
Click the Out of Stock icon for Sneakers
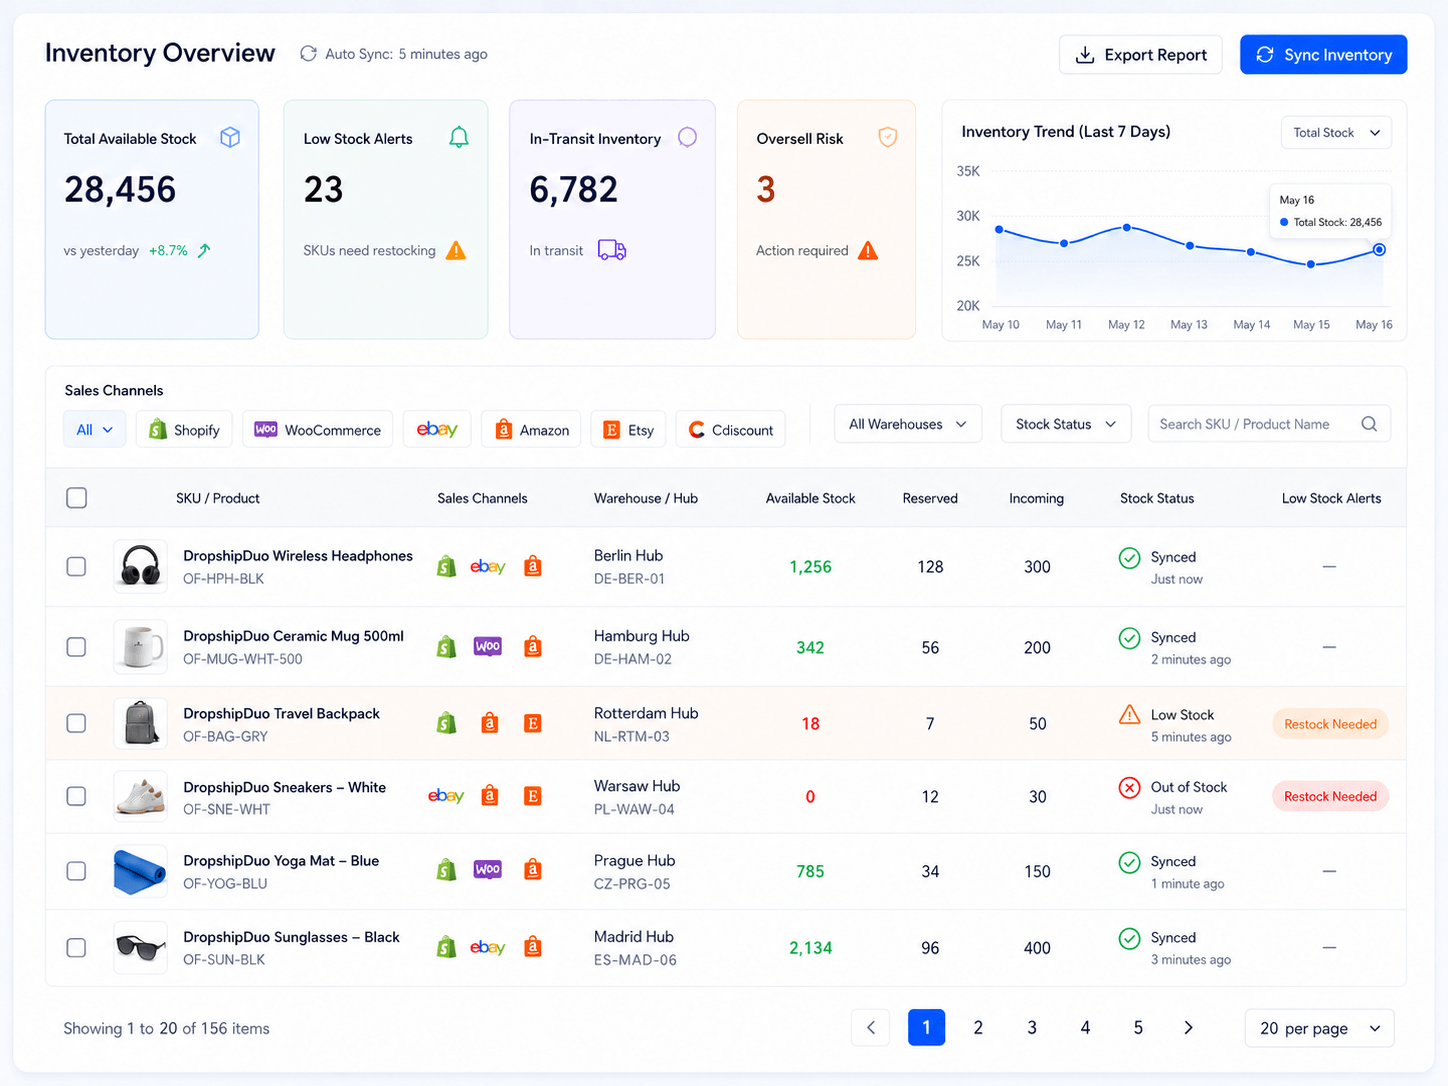(x=1129, y=788)
